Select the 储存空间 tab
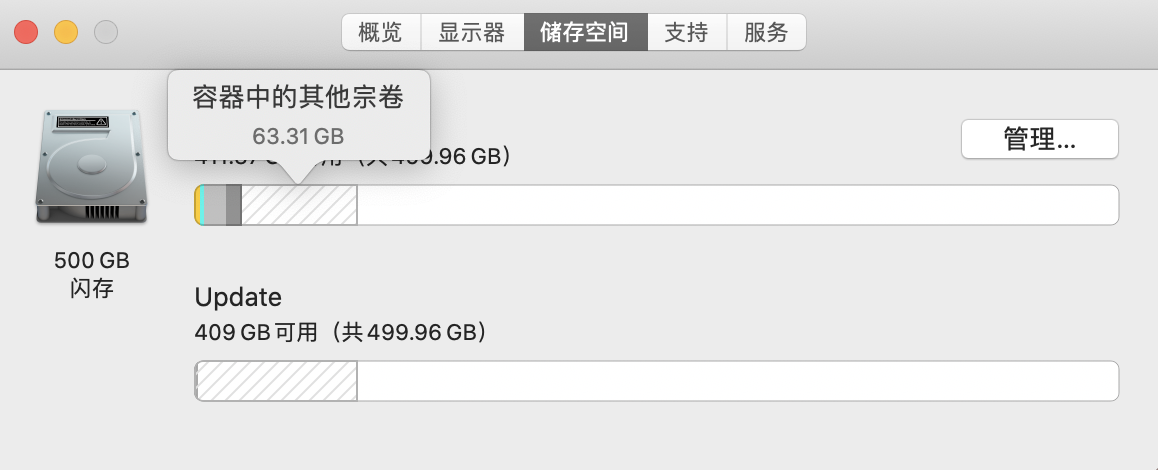The height and width of the screenshot is (470, 1158). point(585,33)
